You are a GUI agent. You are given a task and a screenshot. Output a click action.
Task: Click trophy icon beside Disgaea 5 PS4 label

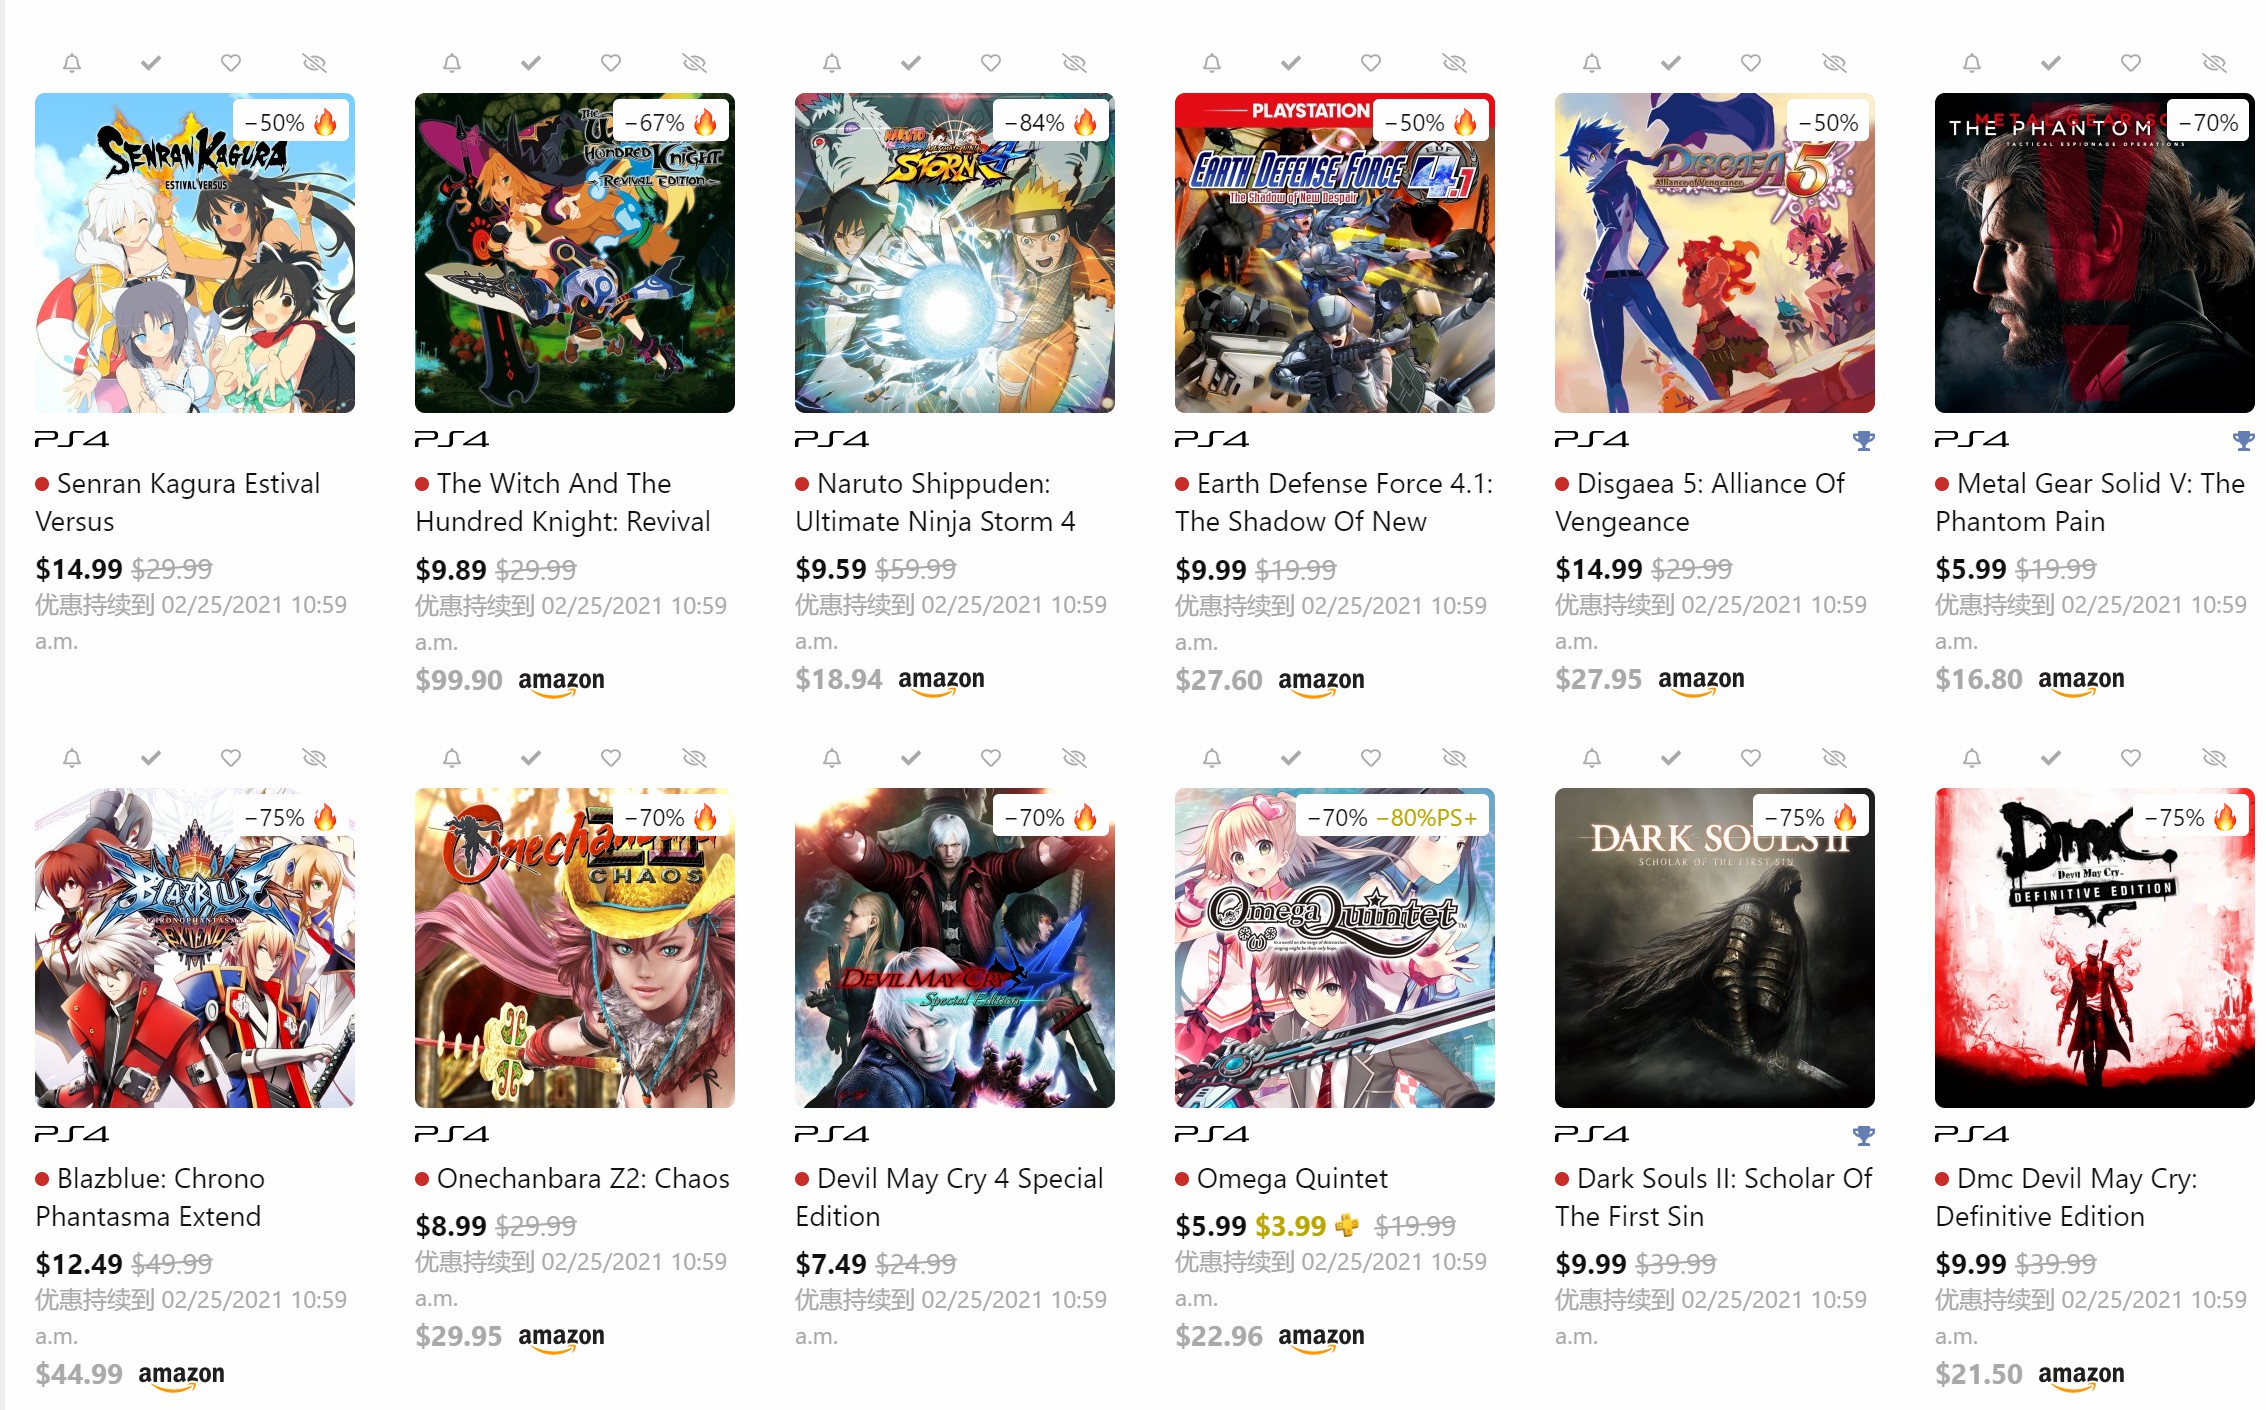pos(1864,440)
